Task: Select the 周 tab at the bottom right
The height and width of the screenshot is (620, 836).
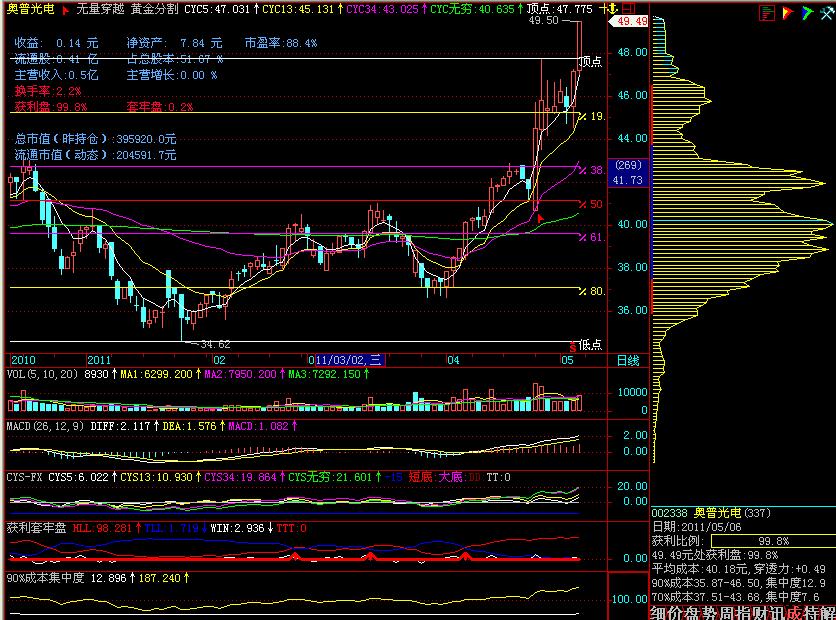Action: click(x=727, y=613)
